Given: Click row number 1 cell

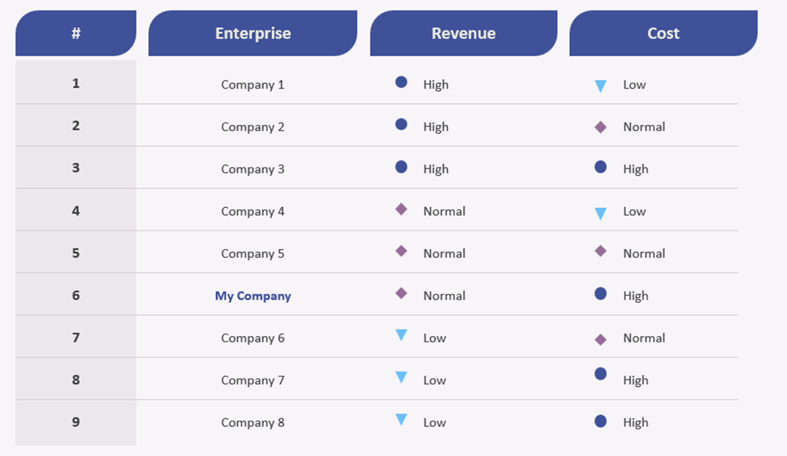Looking at the screenshot, I should click(x=76, y=83).
